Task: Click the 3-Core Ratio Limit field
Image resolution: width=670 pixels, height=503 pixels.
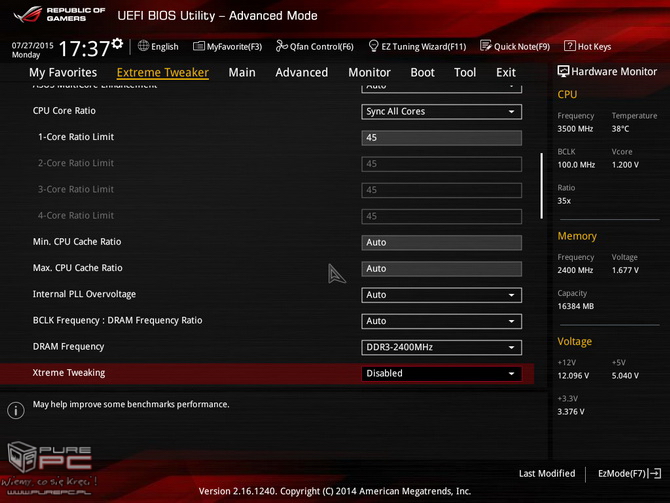Action: (441, 190)
